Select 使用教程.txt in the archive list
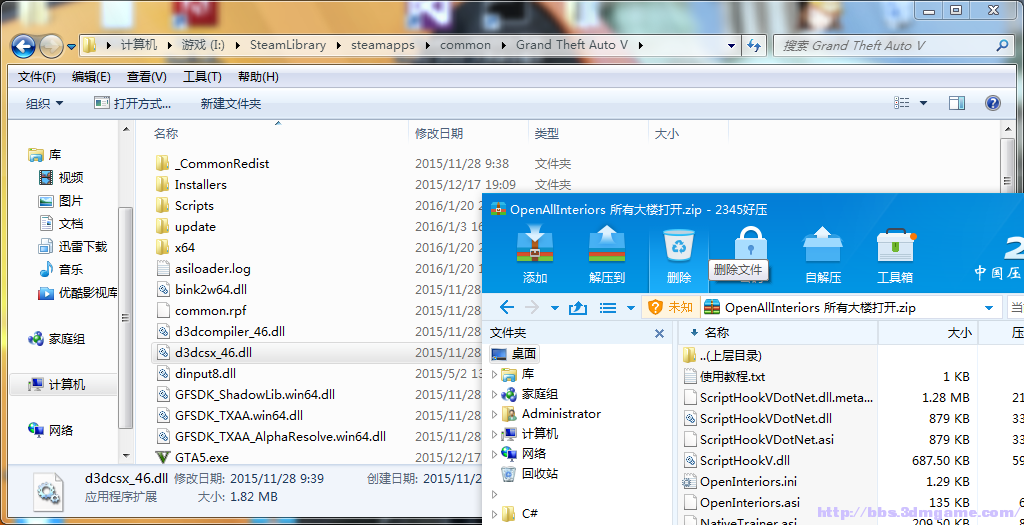 coord(724,377)
